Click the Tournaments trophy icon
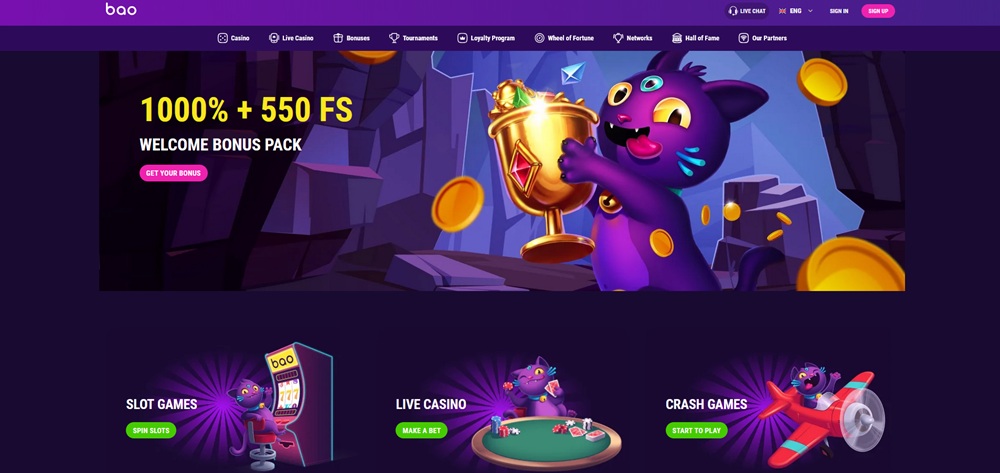1000x473 pixels. [394, 38]
